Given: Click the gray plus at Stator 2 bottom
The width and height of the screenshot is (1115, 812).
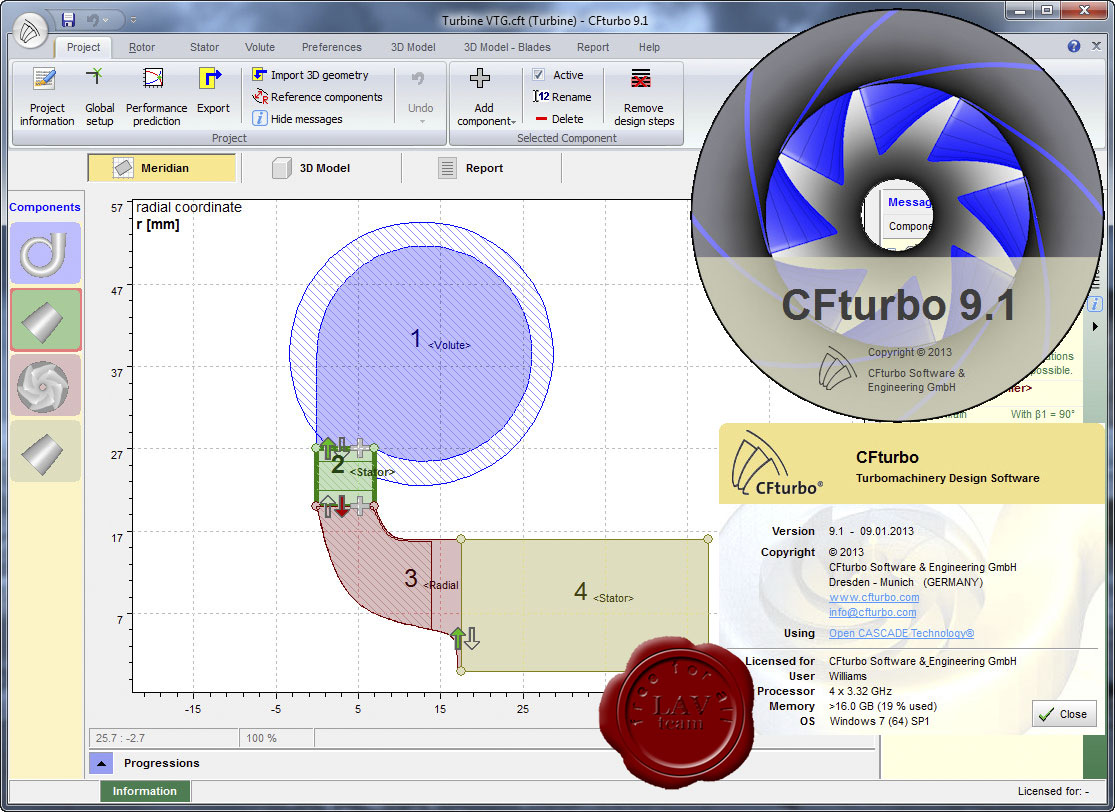Looking at the screenshot, I should point(361,506).
